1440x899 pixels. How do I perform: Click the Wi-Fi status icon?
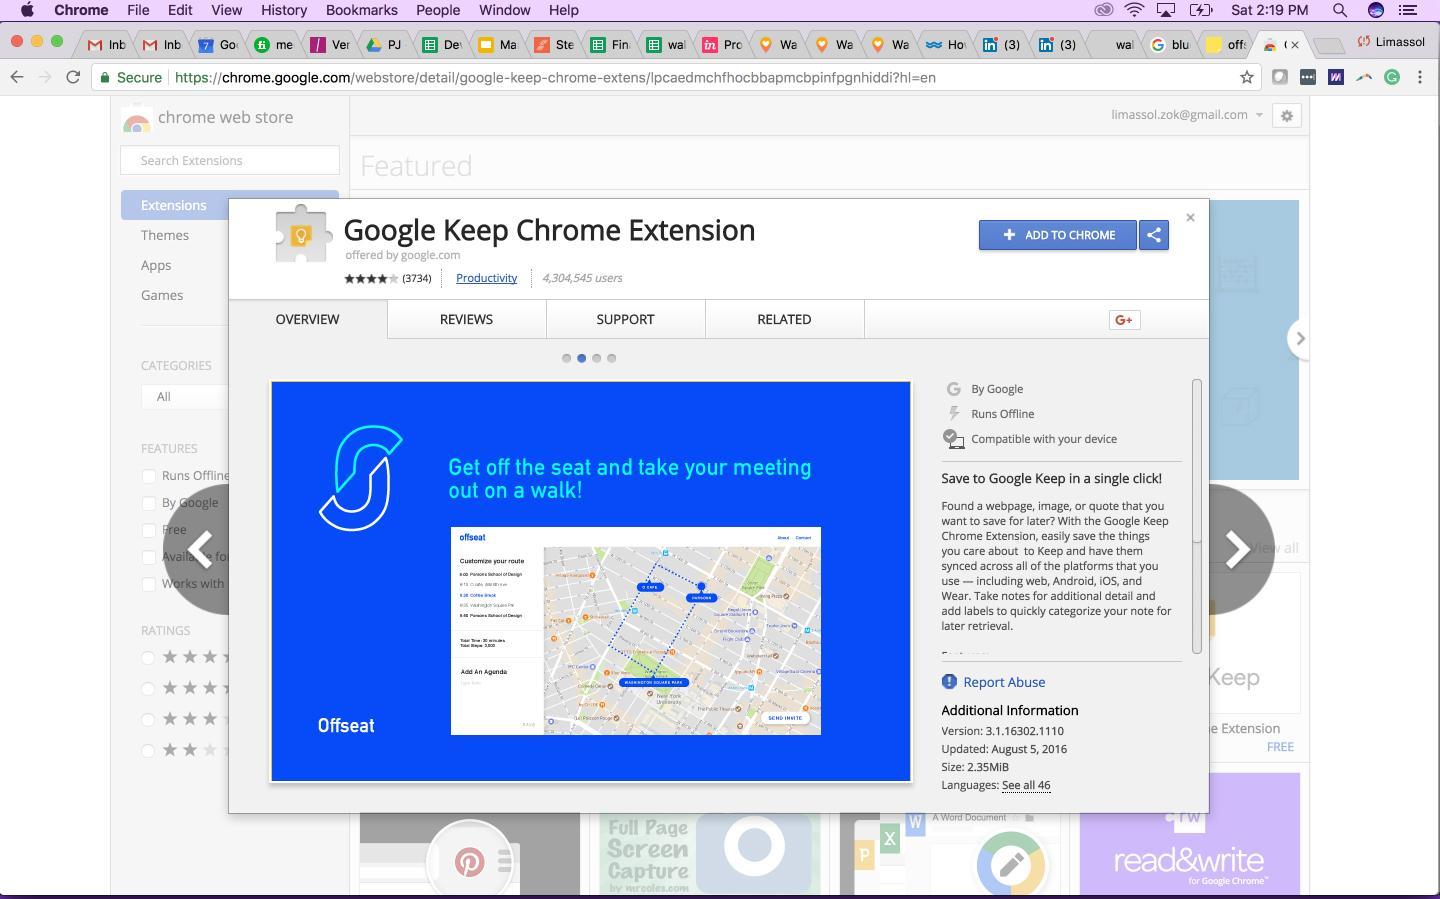pos(1134,10)
